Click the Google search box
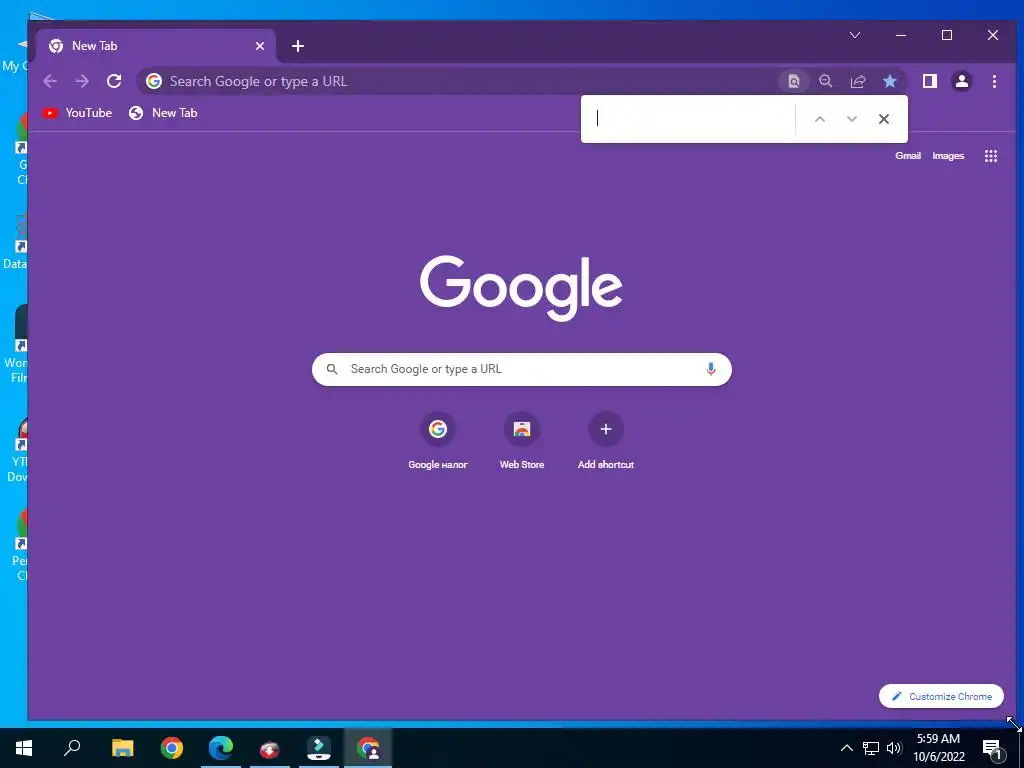The width and height of the screenshot is (1024, 768). 522,369
